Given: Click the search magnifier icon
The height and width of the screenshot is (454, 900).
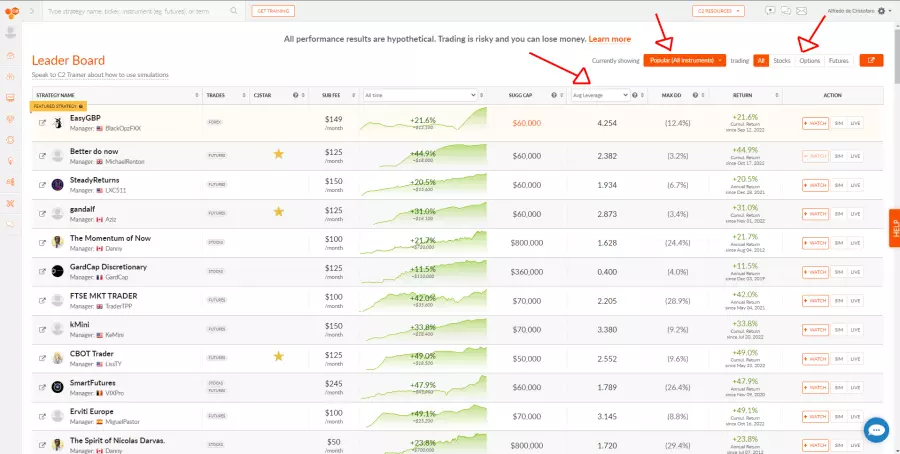Looking at the screenshot, I should click(x=234, y=11).
